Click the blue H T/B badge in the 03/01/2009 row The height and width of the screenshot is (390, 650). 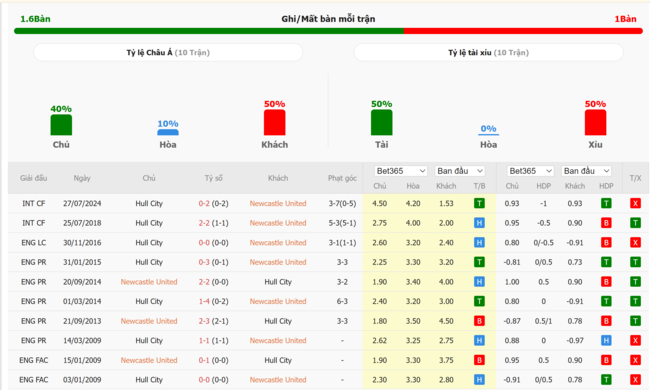click(479, 380)
